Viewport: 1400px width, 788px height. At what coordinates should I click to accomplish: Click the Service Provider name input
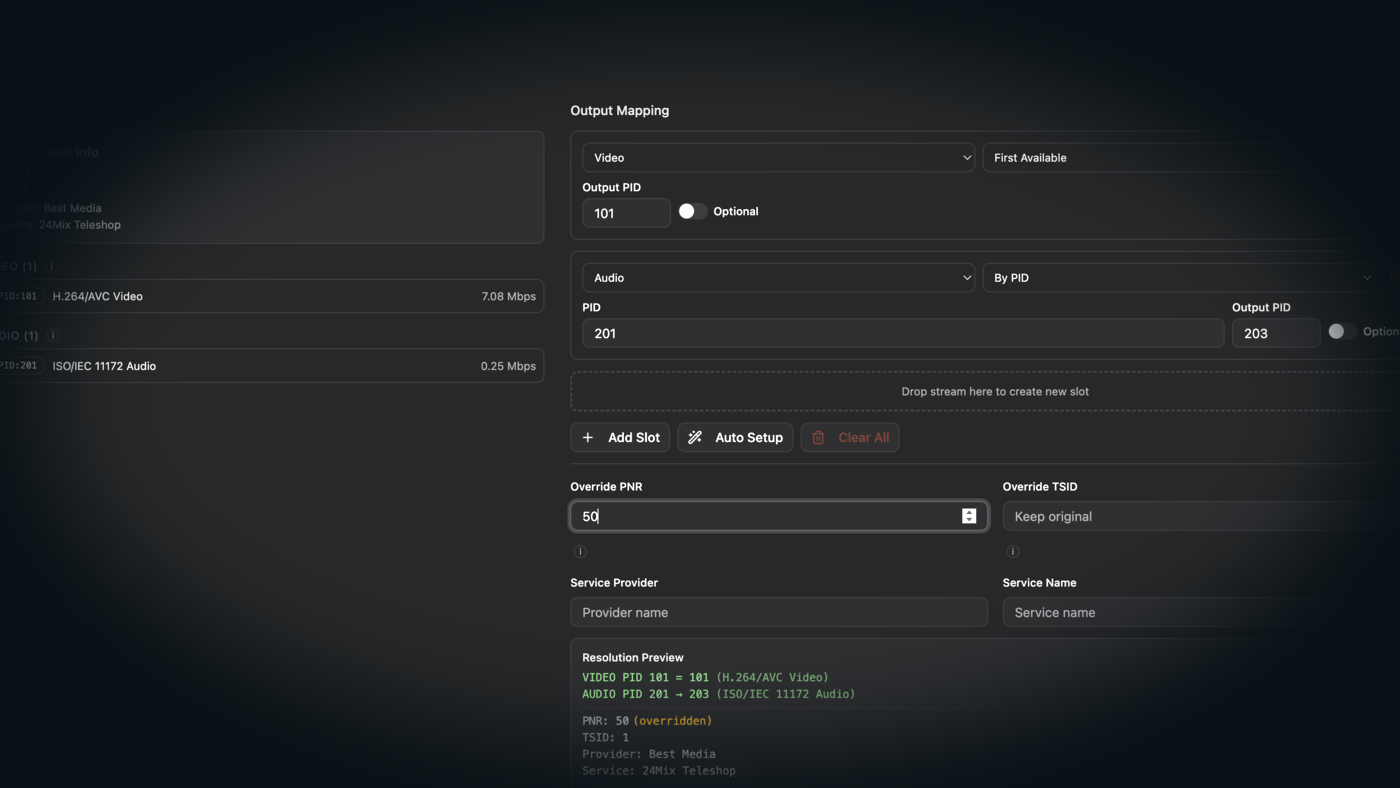point(778,611)
